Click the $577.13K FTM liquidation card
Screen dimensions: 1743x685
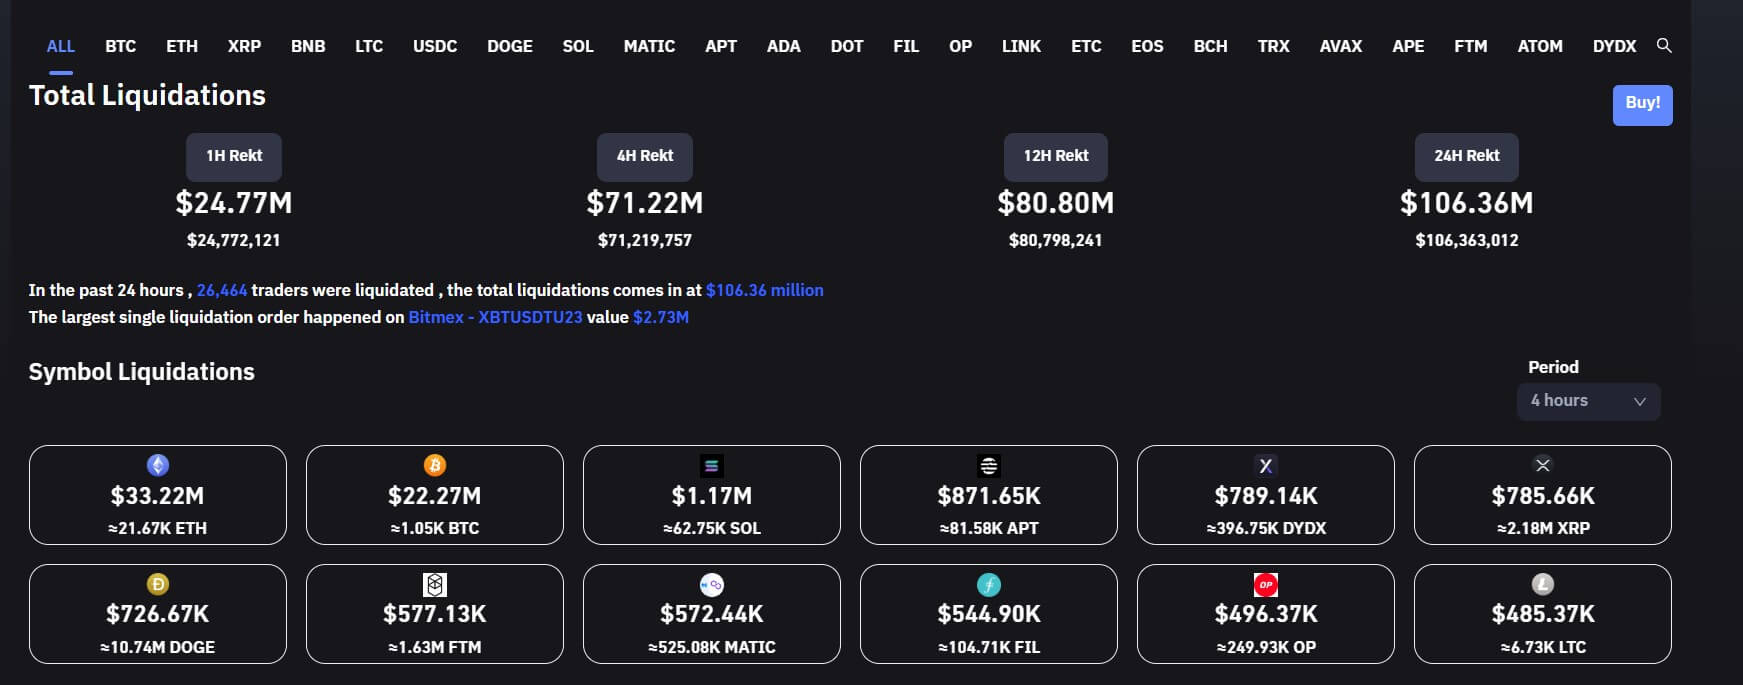pos(435,614)
